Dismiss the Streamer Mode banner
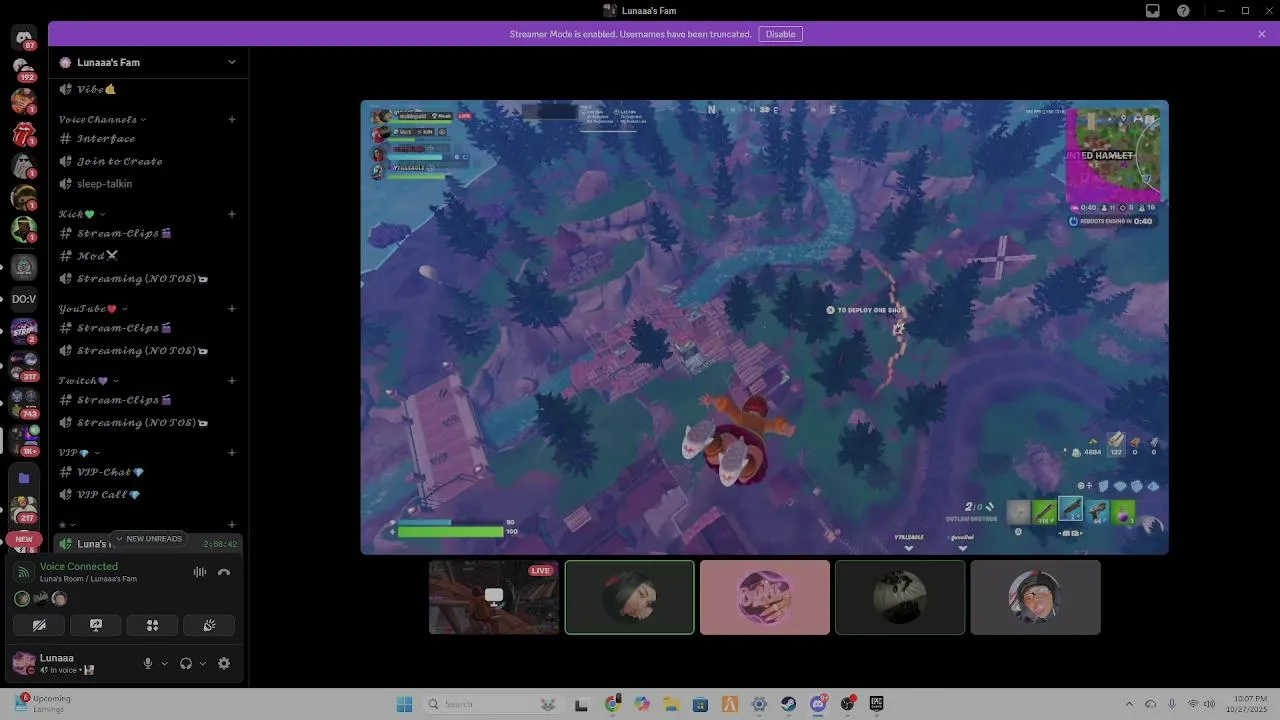This screenshot has height=720, width=1280. click(x=1262, y=34)
